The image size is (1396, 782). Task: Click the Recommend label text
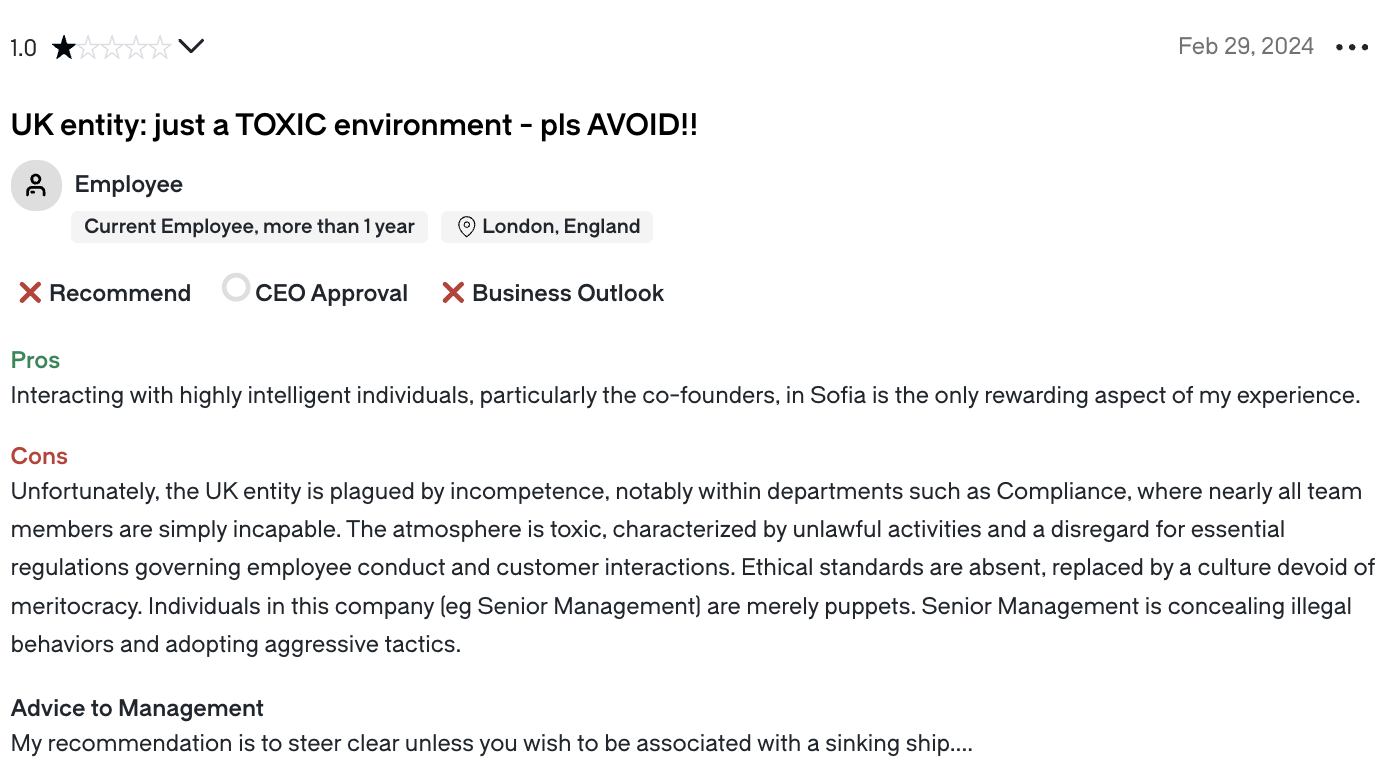pyautogui.click(x=120, y=293)
